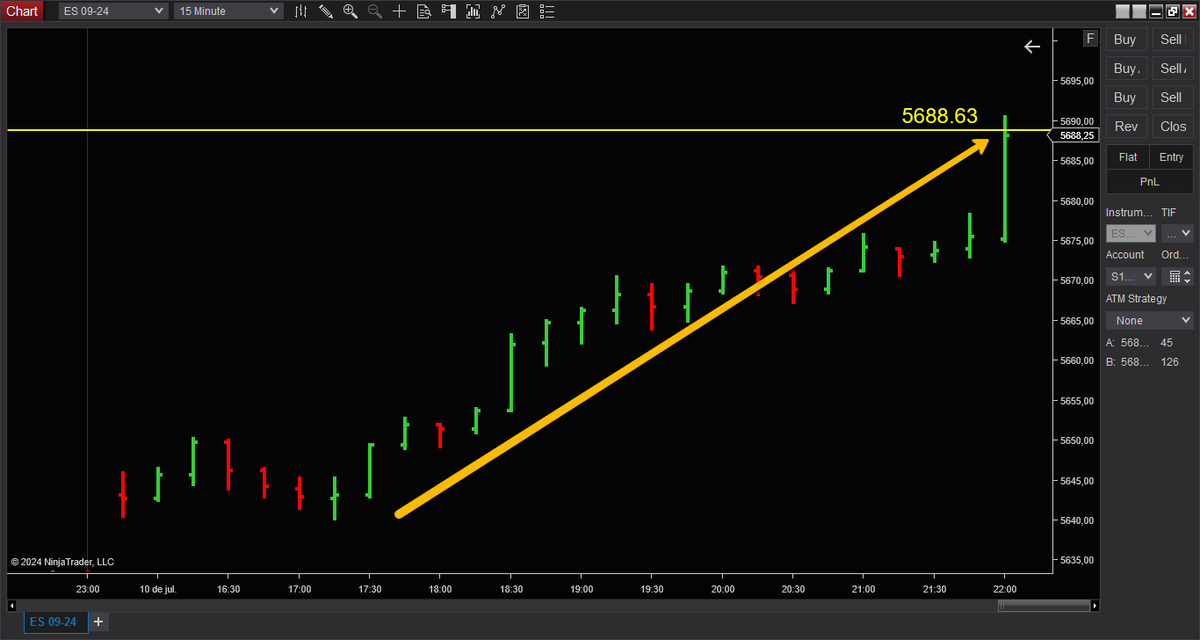Click the zoom out magnifier icon

click(x=374, y=11)
